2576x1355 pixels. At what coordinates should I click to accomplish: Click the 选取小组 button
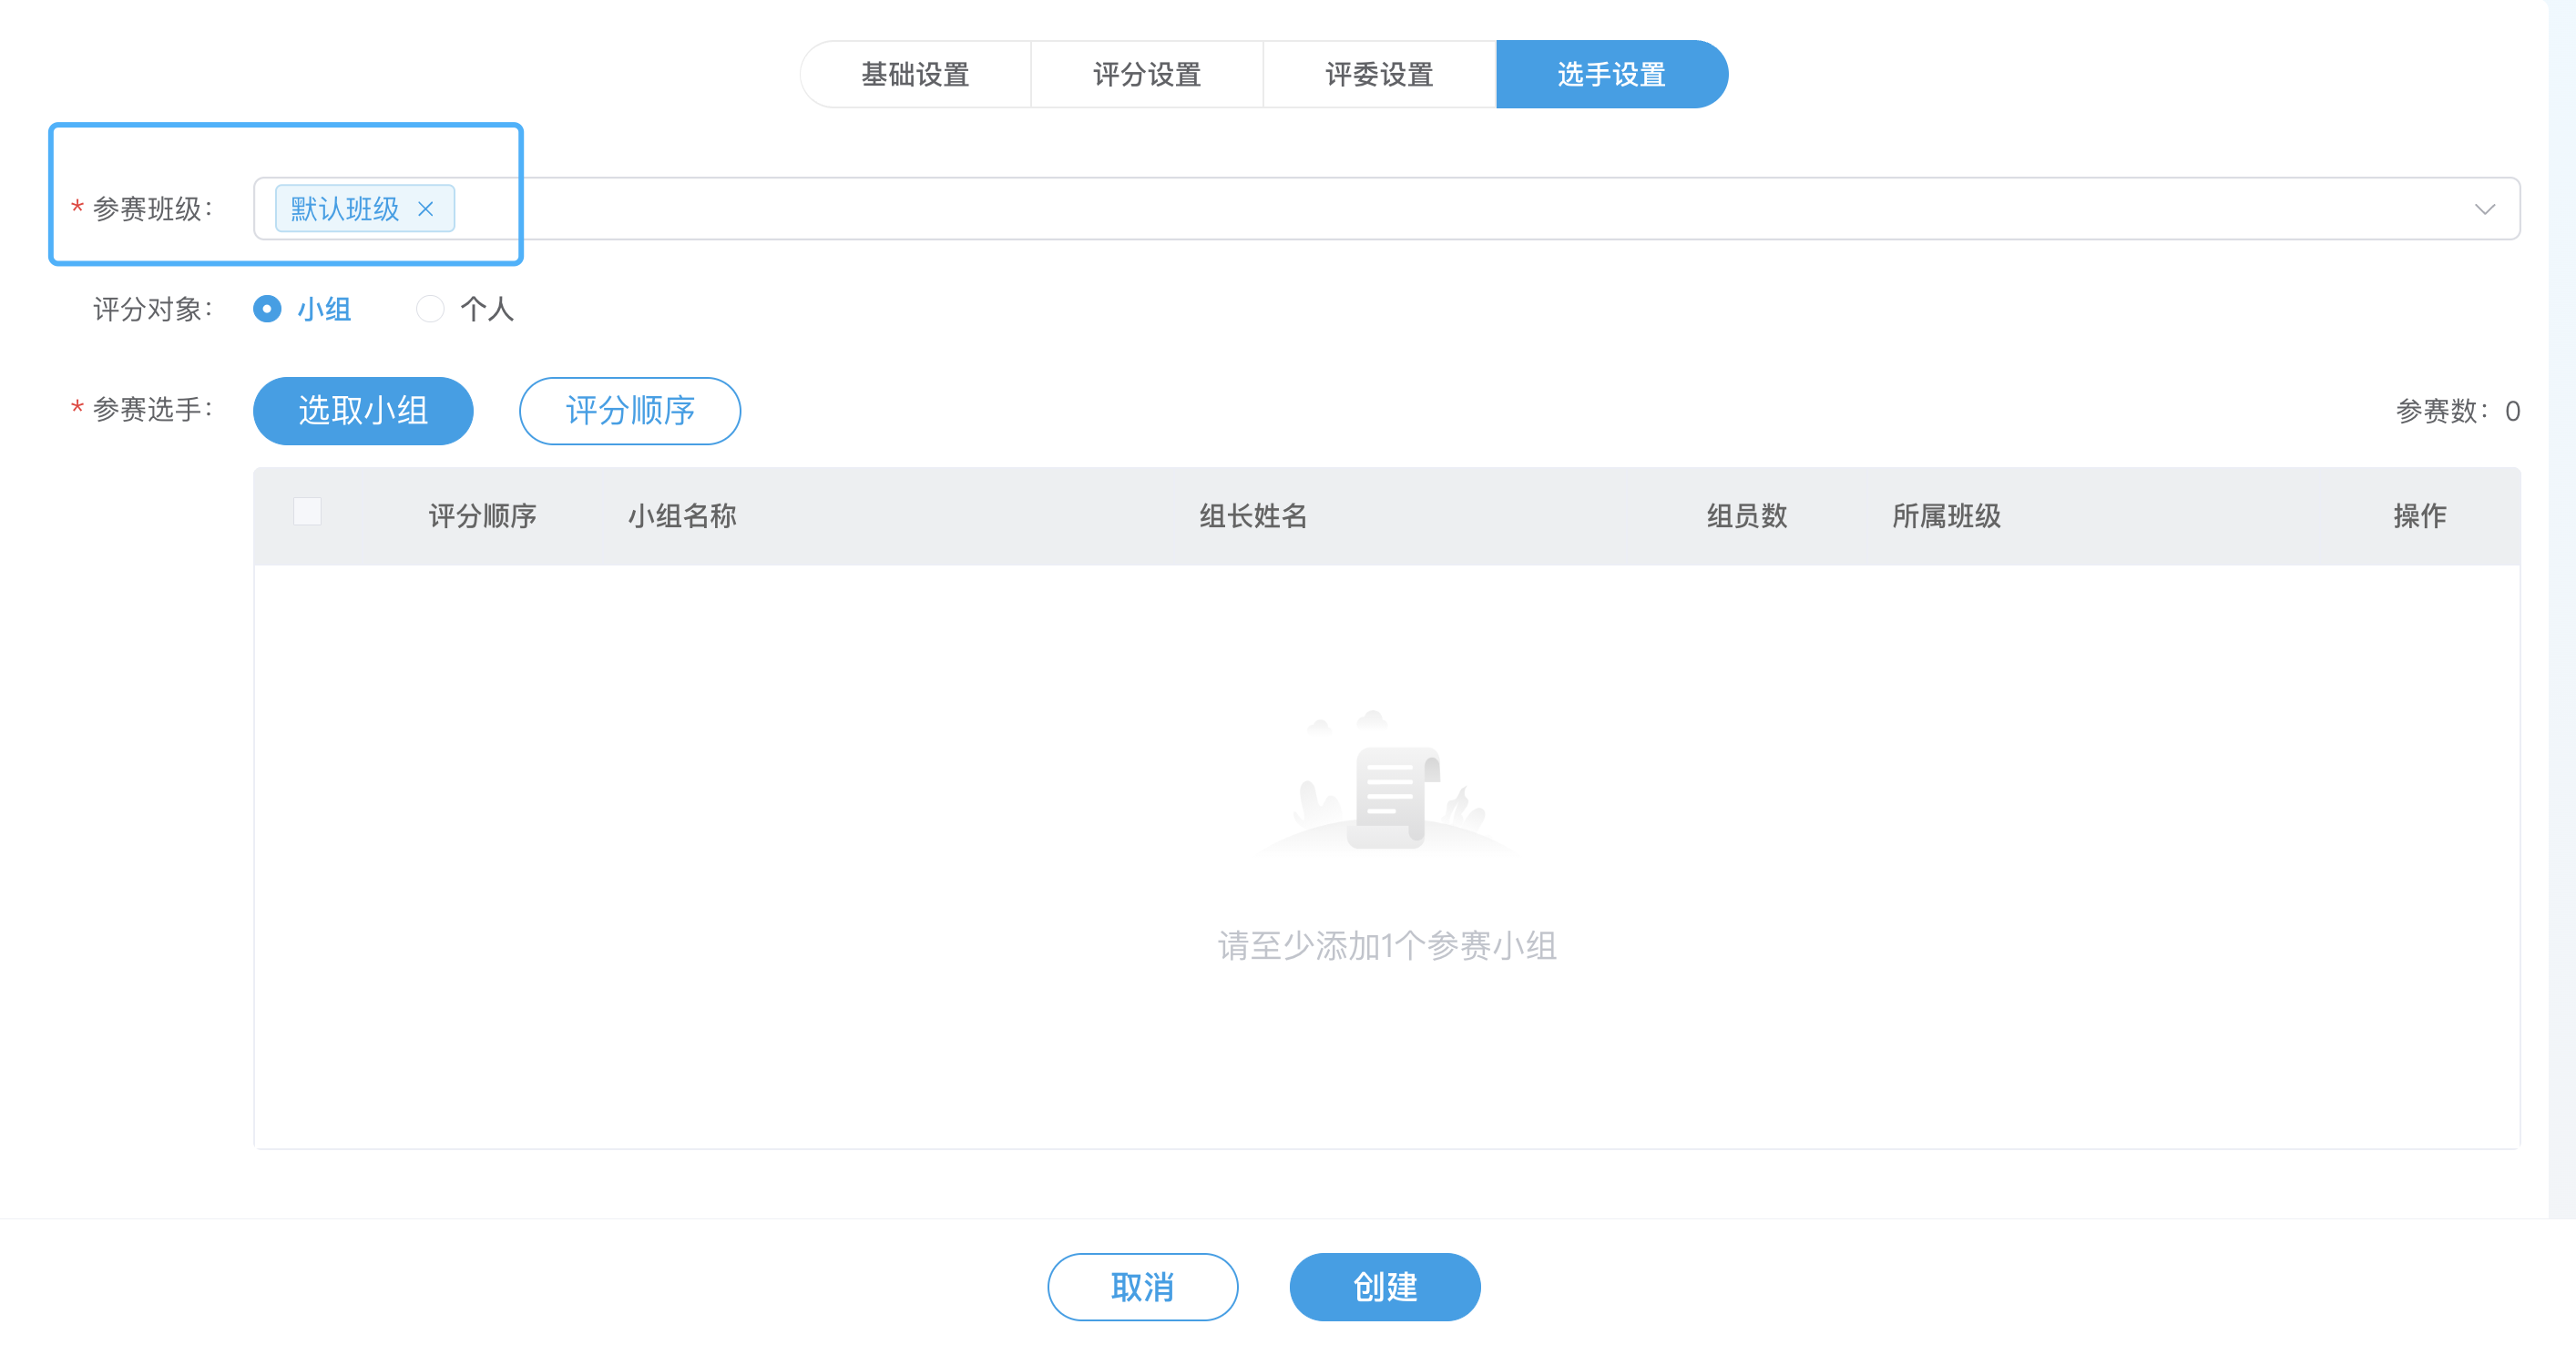(363, 411)
